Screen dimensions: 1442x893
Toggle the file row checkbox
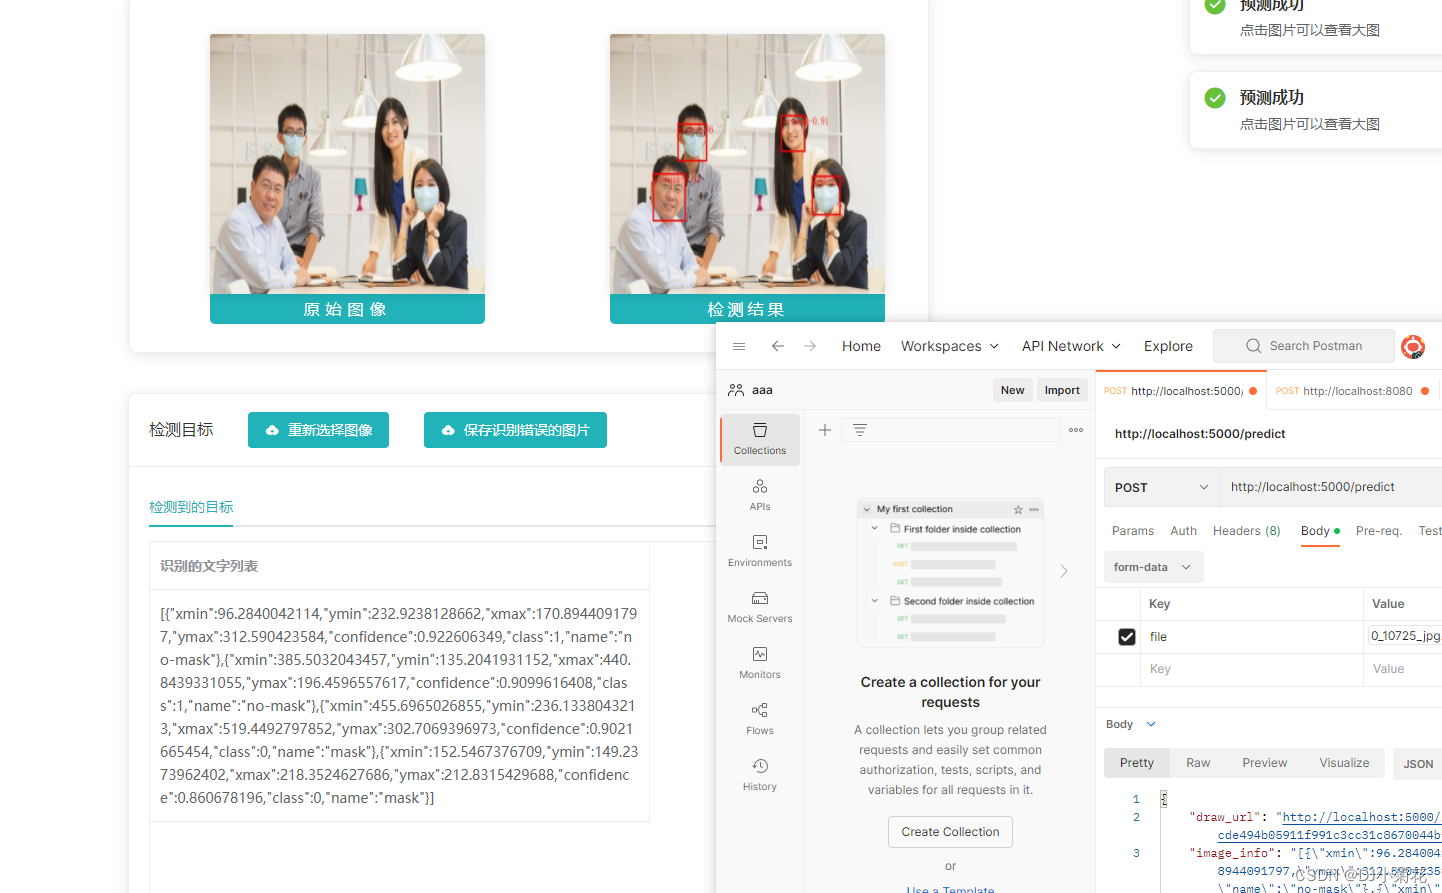coord(1127,637)
